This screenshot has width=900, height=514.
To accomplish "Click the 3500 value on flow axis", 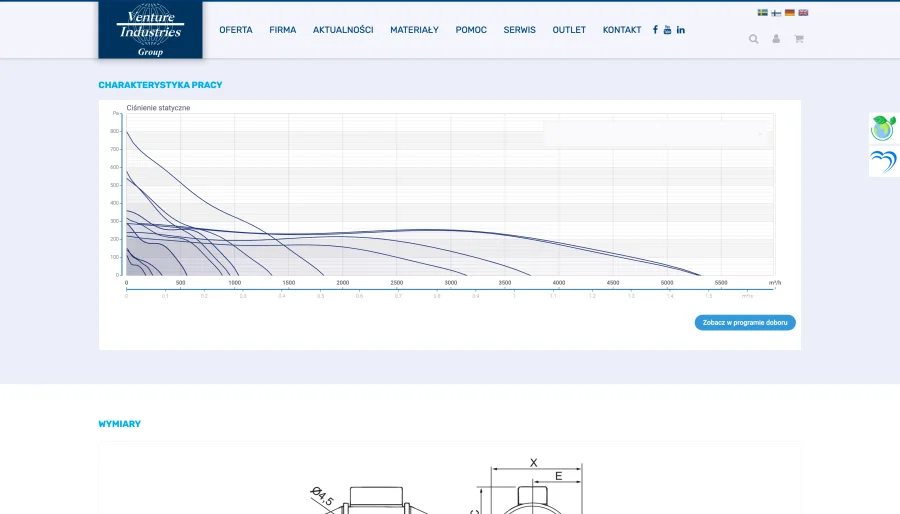I will [505, 283].
